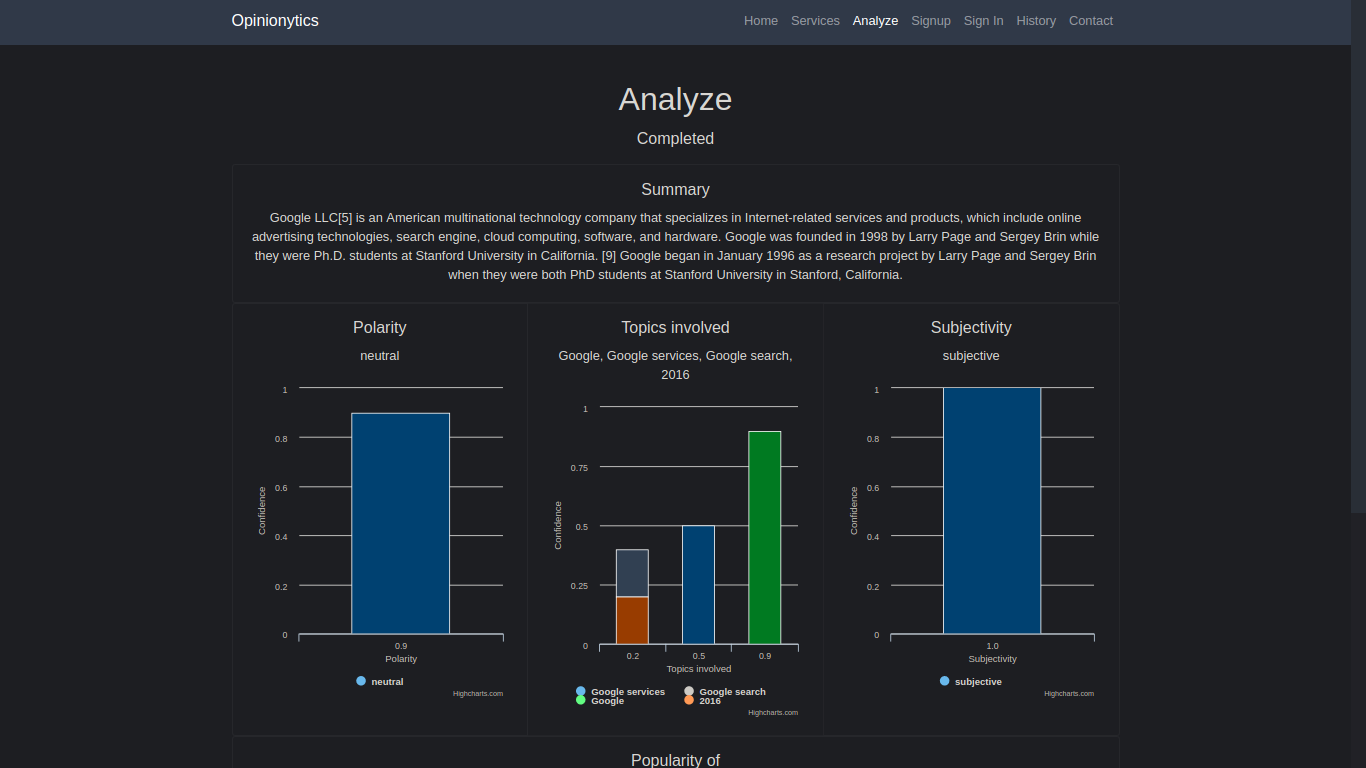Click the Completed status text

[675, 138]
